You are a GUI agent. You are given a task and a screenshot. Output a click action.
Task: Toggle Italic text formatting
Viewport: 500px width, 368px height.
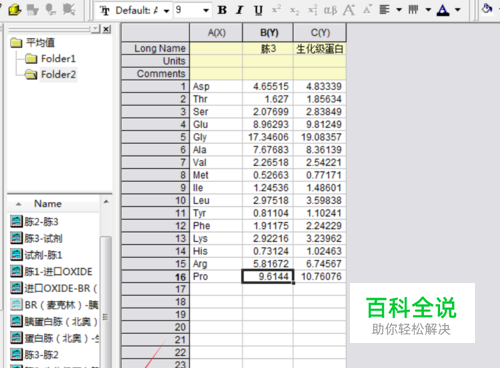[x=239, y=10]
